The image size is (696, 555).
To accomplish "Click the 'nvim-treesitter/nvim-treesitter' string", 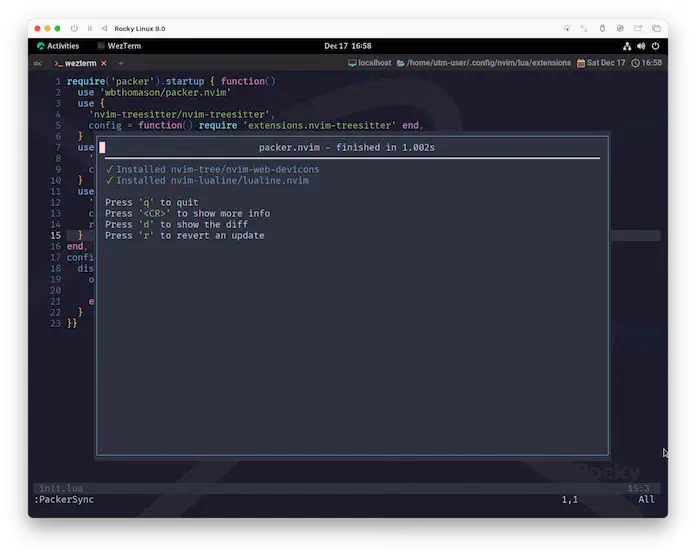I will tap(179, 114).
